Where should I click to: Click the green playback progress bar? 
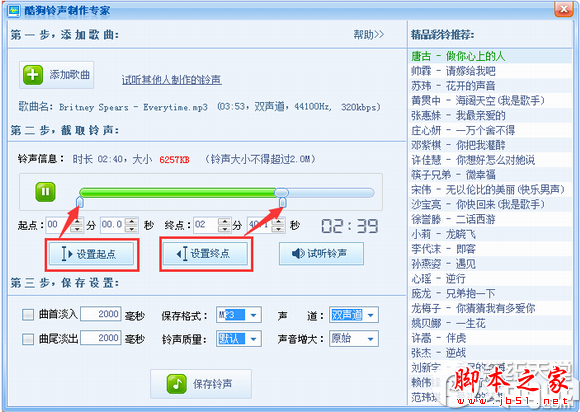pyautogui.click(x=177, y=192)
